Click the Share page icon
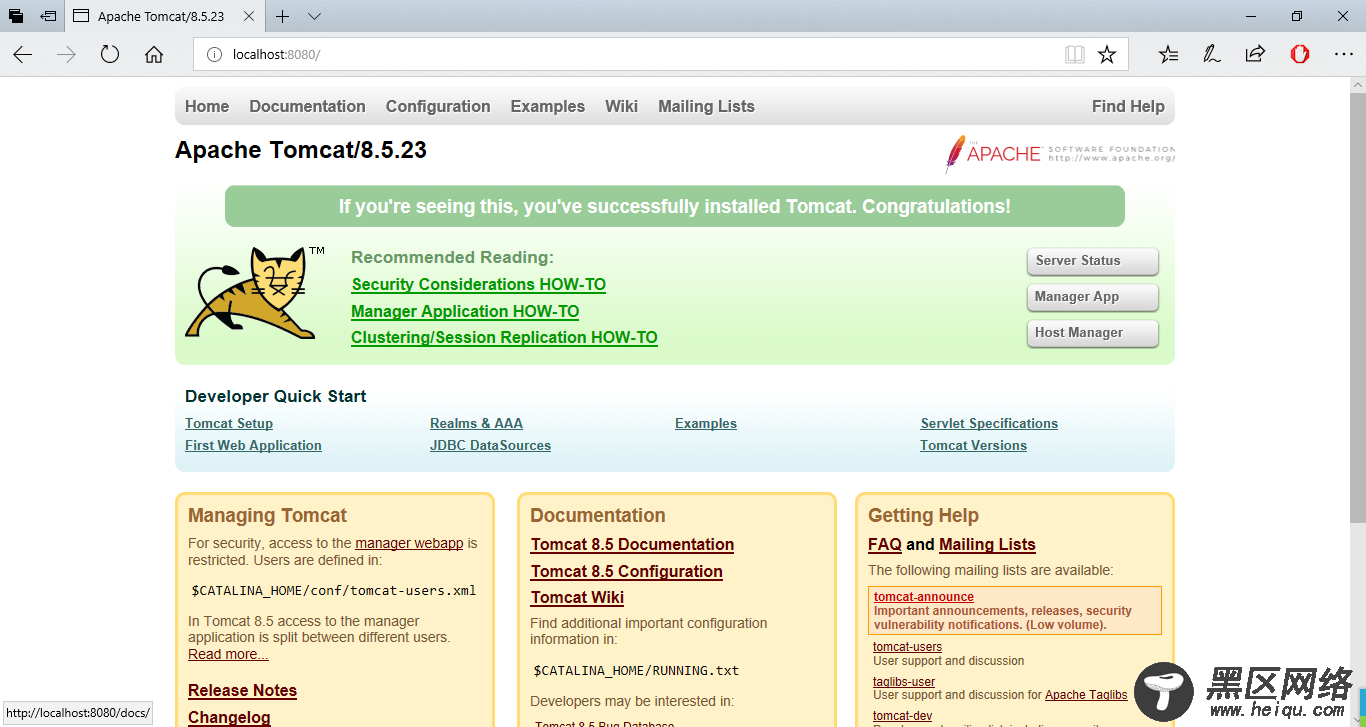The image size is (1366, 727). [1255, 55]
